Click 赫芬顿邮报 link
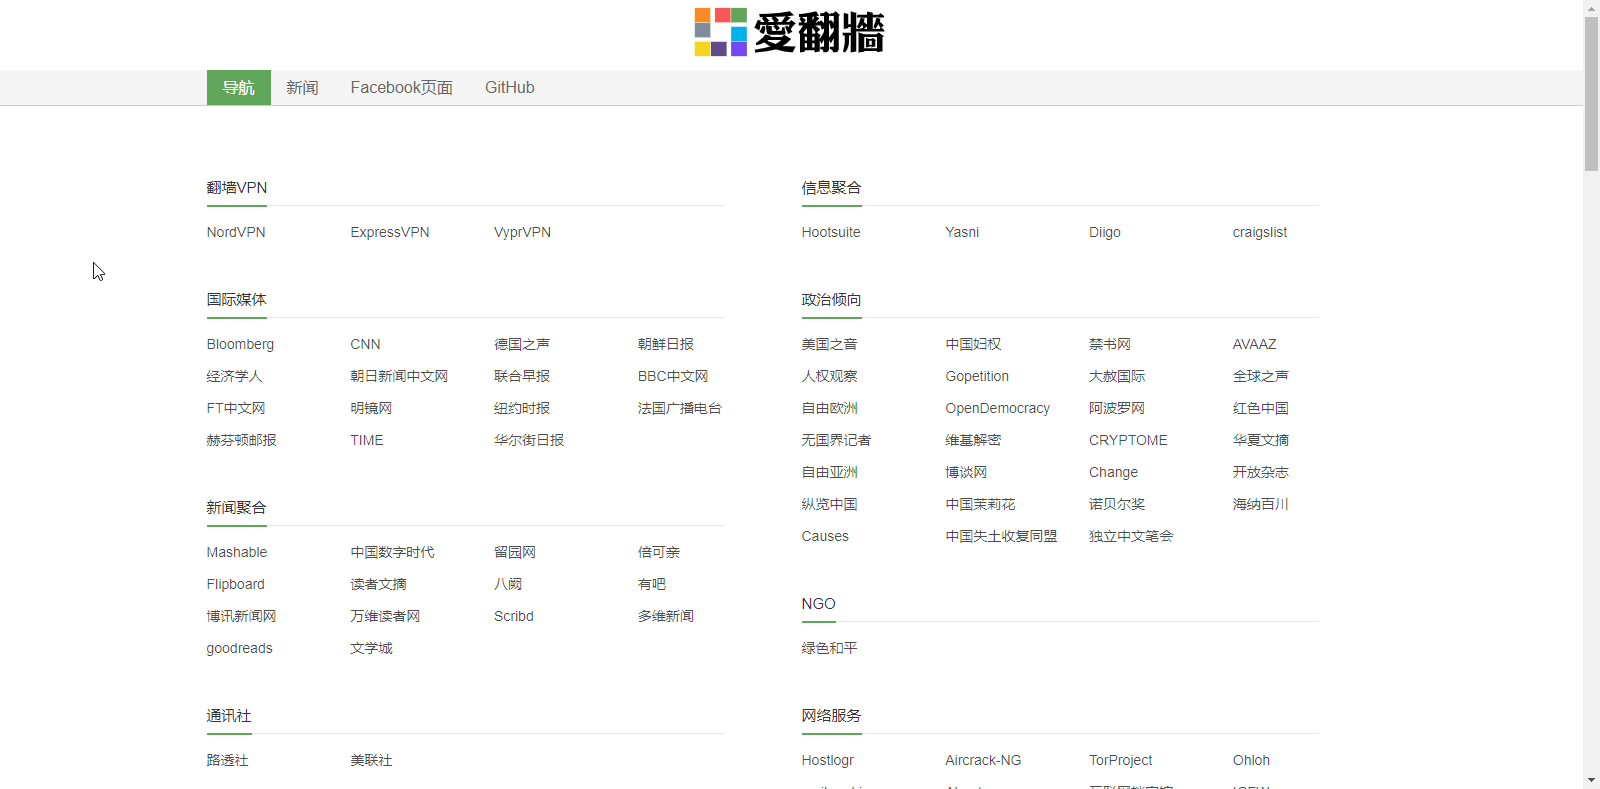Image resolution: width=1600 pixels, height=789 pixels. click(241, 440)
